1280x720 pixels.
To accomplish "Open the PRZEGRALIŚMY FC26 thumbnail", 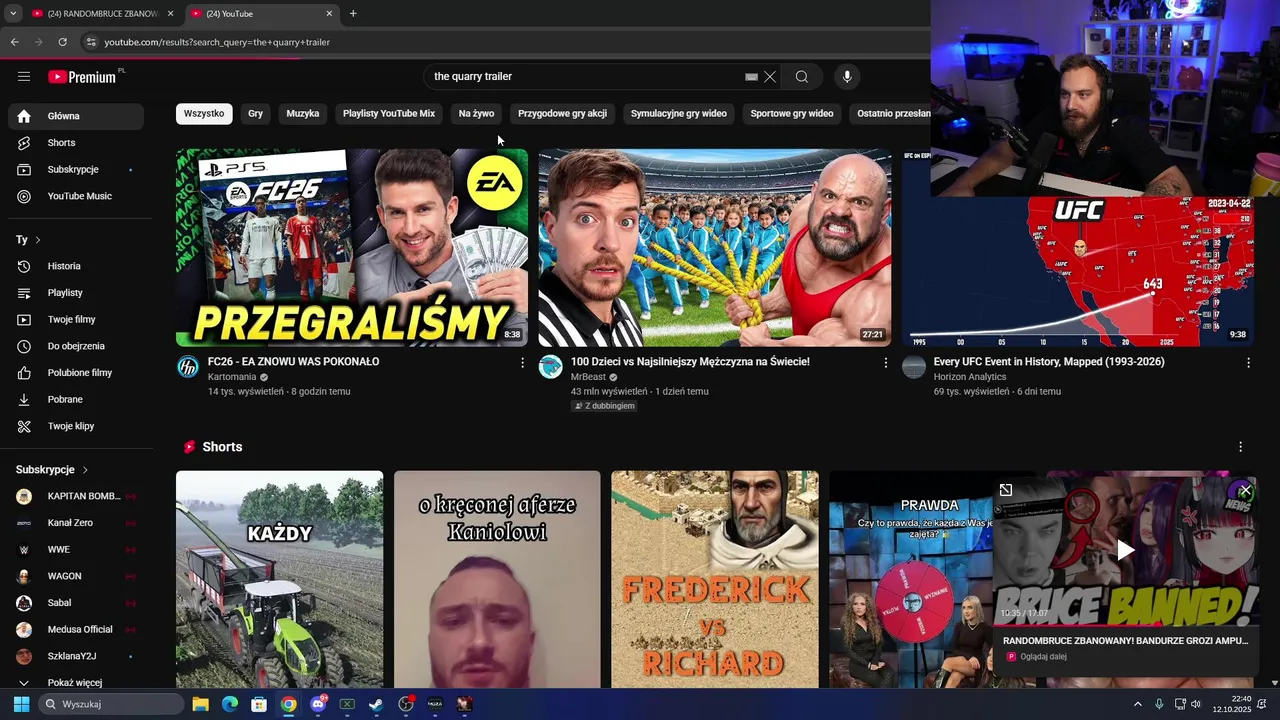I will pyautogui.click(x=352, y=248).
